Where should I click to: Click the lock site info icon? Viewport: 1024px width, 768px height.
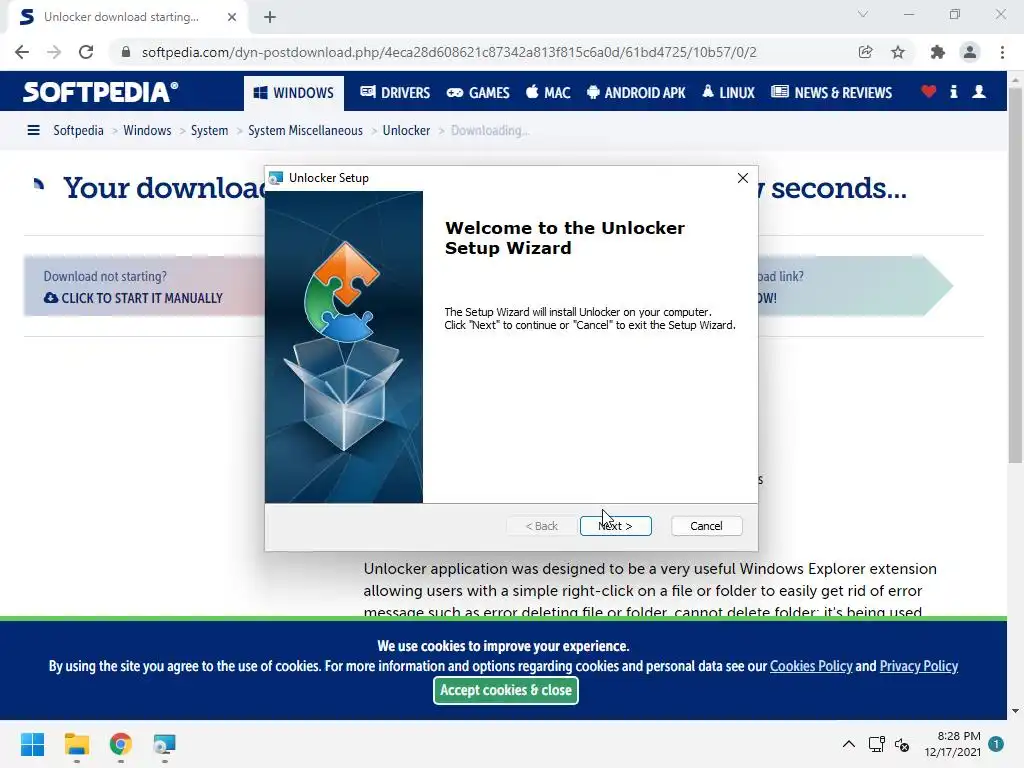pos(126,52)
